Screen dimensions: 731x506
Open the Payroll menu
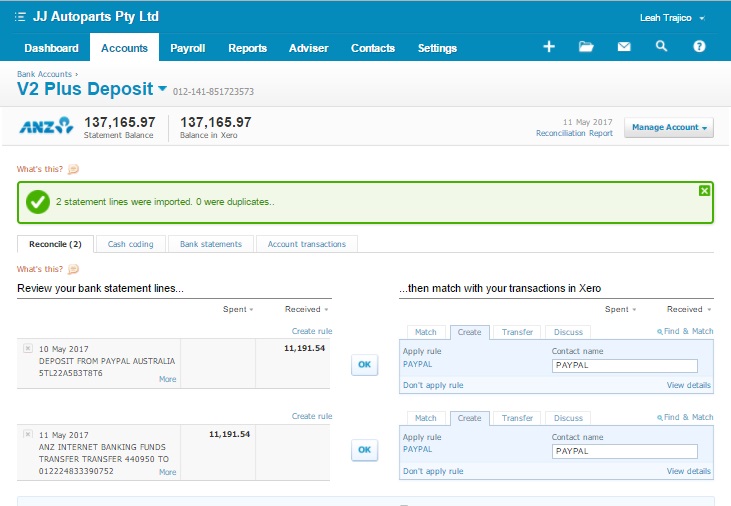[x=187, y=48]
